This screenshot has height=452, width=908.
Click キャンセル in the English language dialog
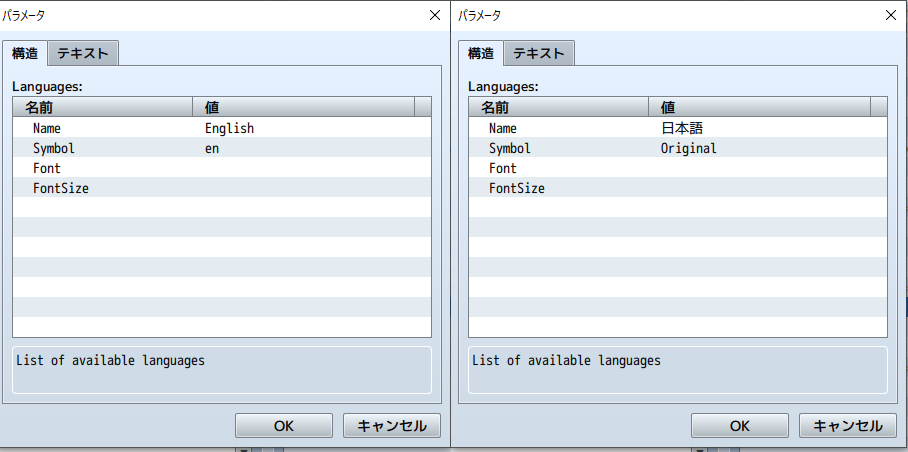tap(391, 425)
